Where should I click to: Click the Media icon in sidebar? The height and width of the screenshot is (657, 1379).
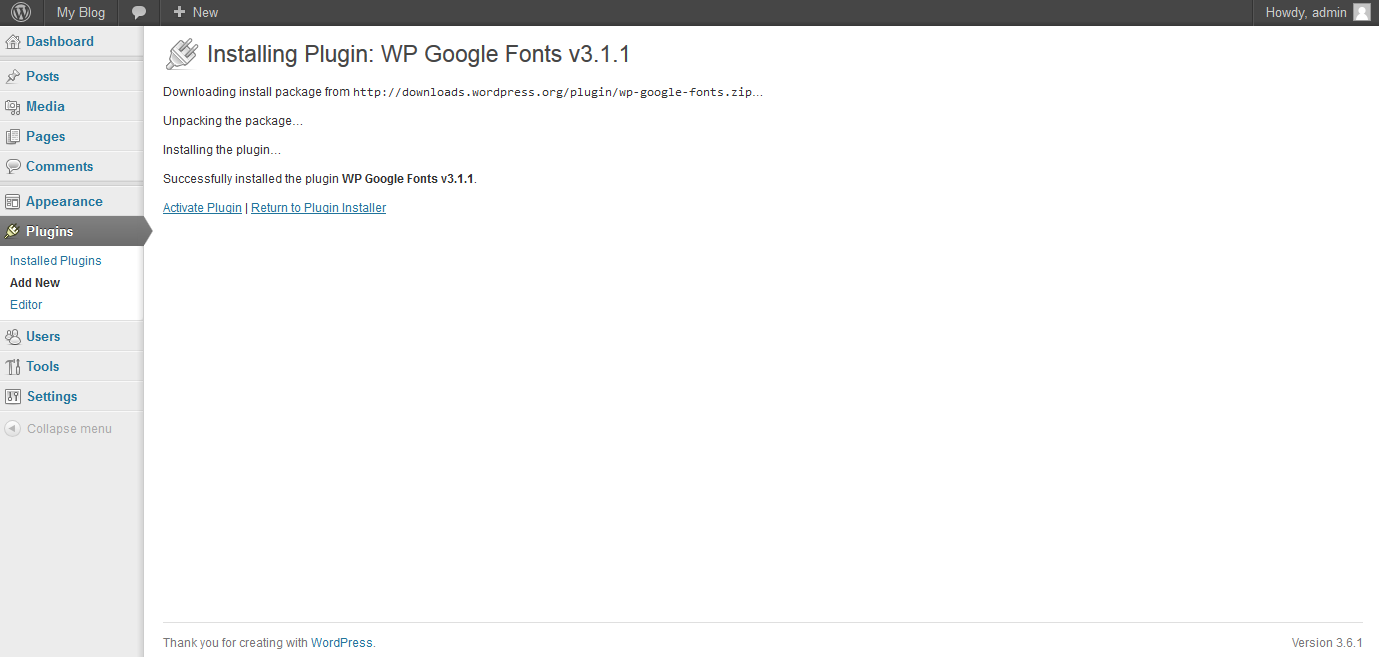[x=13, y=107]
